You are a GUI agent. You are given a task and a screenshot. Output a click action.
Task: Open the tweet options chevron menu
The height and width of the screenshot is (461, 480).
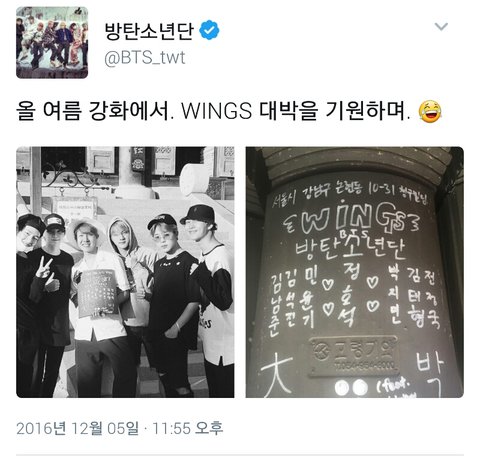pyautogui.click(x=441, y=26)
